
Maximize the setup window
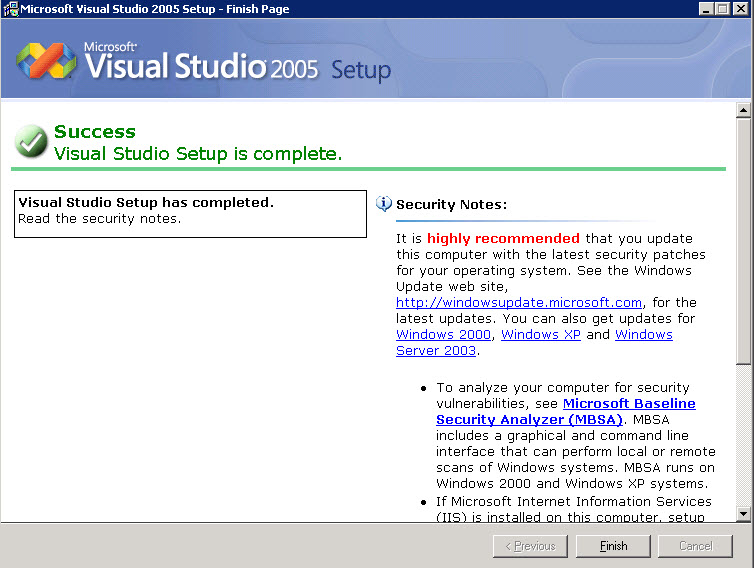point(722,9)
